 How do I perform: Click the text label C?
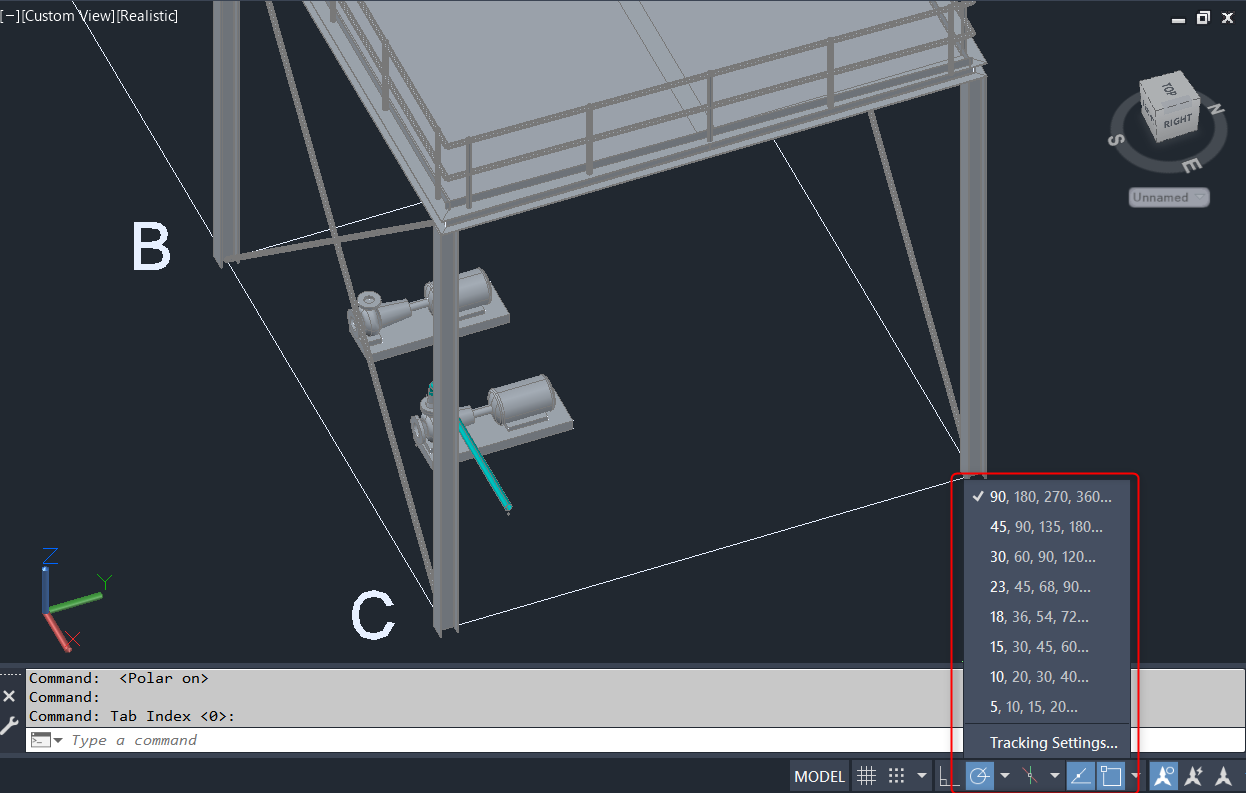373,616
